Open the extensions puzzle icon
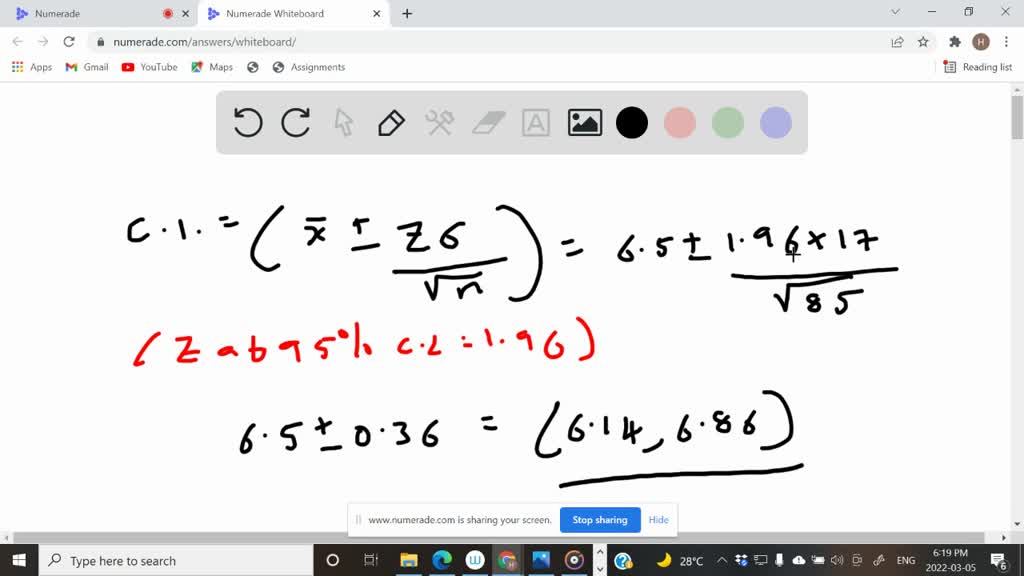The image size is (1024, 576). point(955,42)
